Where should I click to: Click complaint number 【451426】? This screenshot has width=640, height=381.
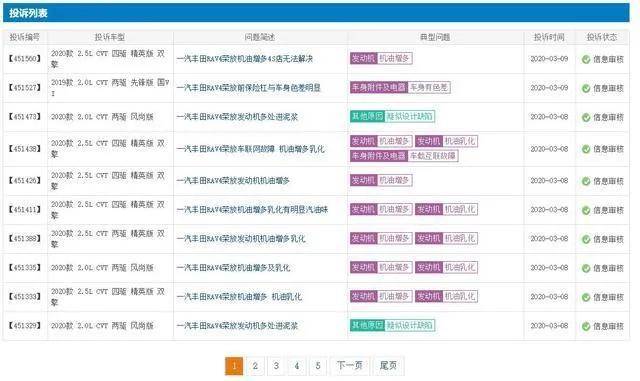[24, 180]
